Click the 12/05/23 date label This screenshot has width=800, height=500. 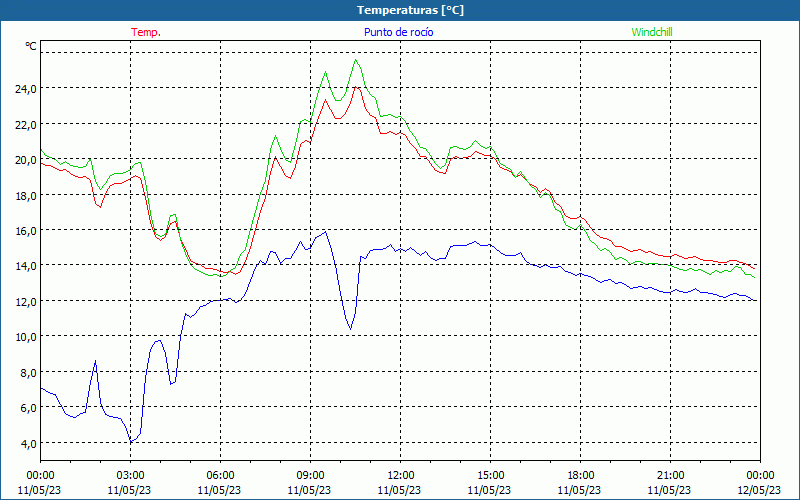coord(759,490)
